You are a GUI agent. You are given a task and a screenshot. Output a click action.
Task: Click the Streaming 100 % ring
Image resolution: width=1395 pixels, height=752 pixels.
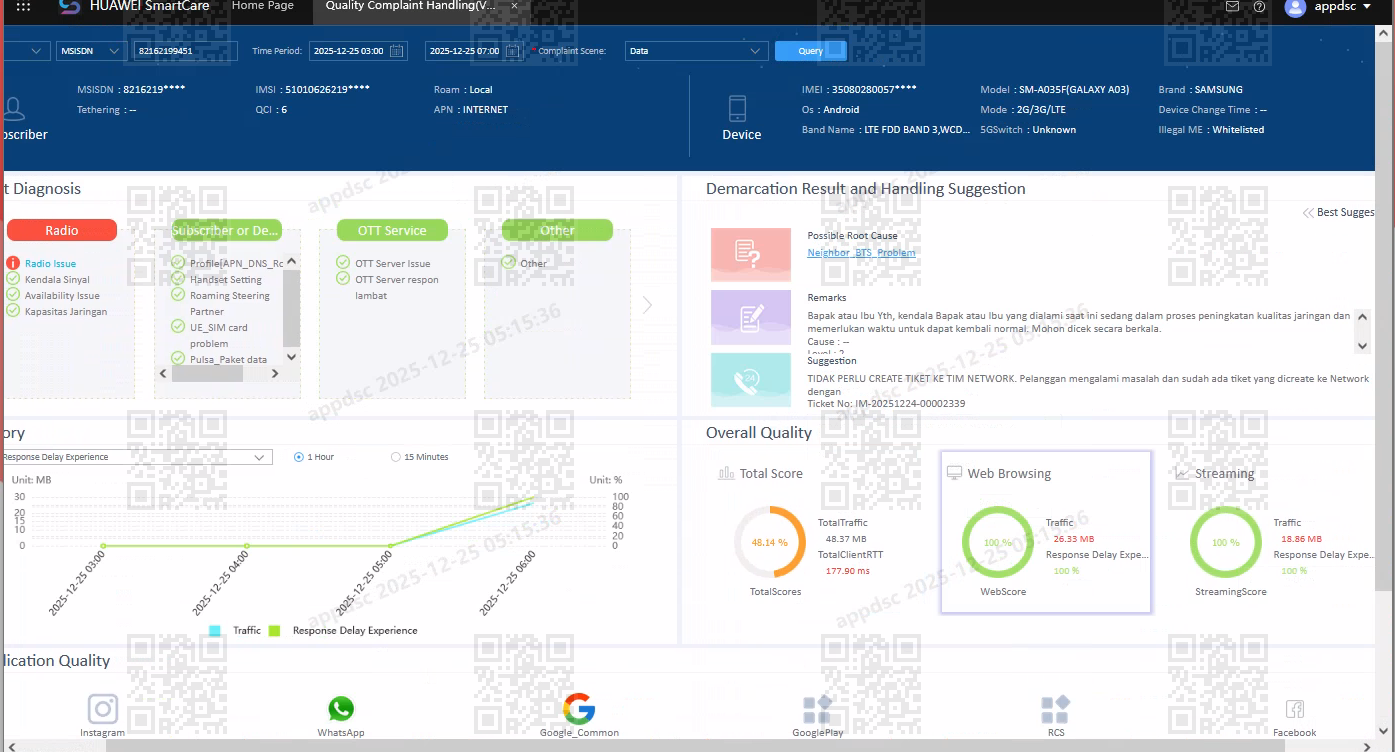pos(1226,542)
